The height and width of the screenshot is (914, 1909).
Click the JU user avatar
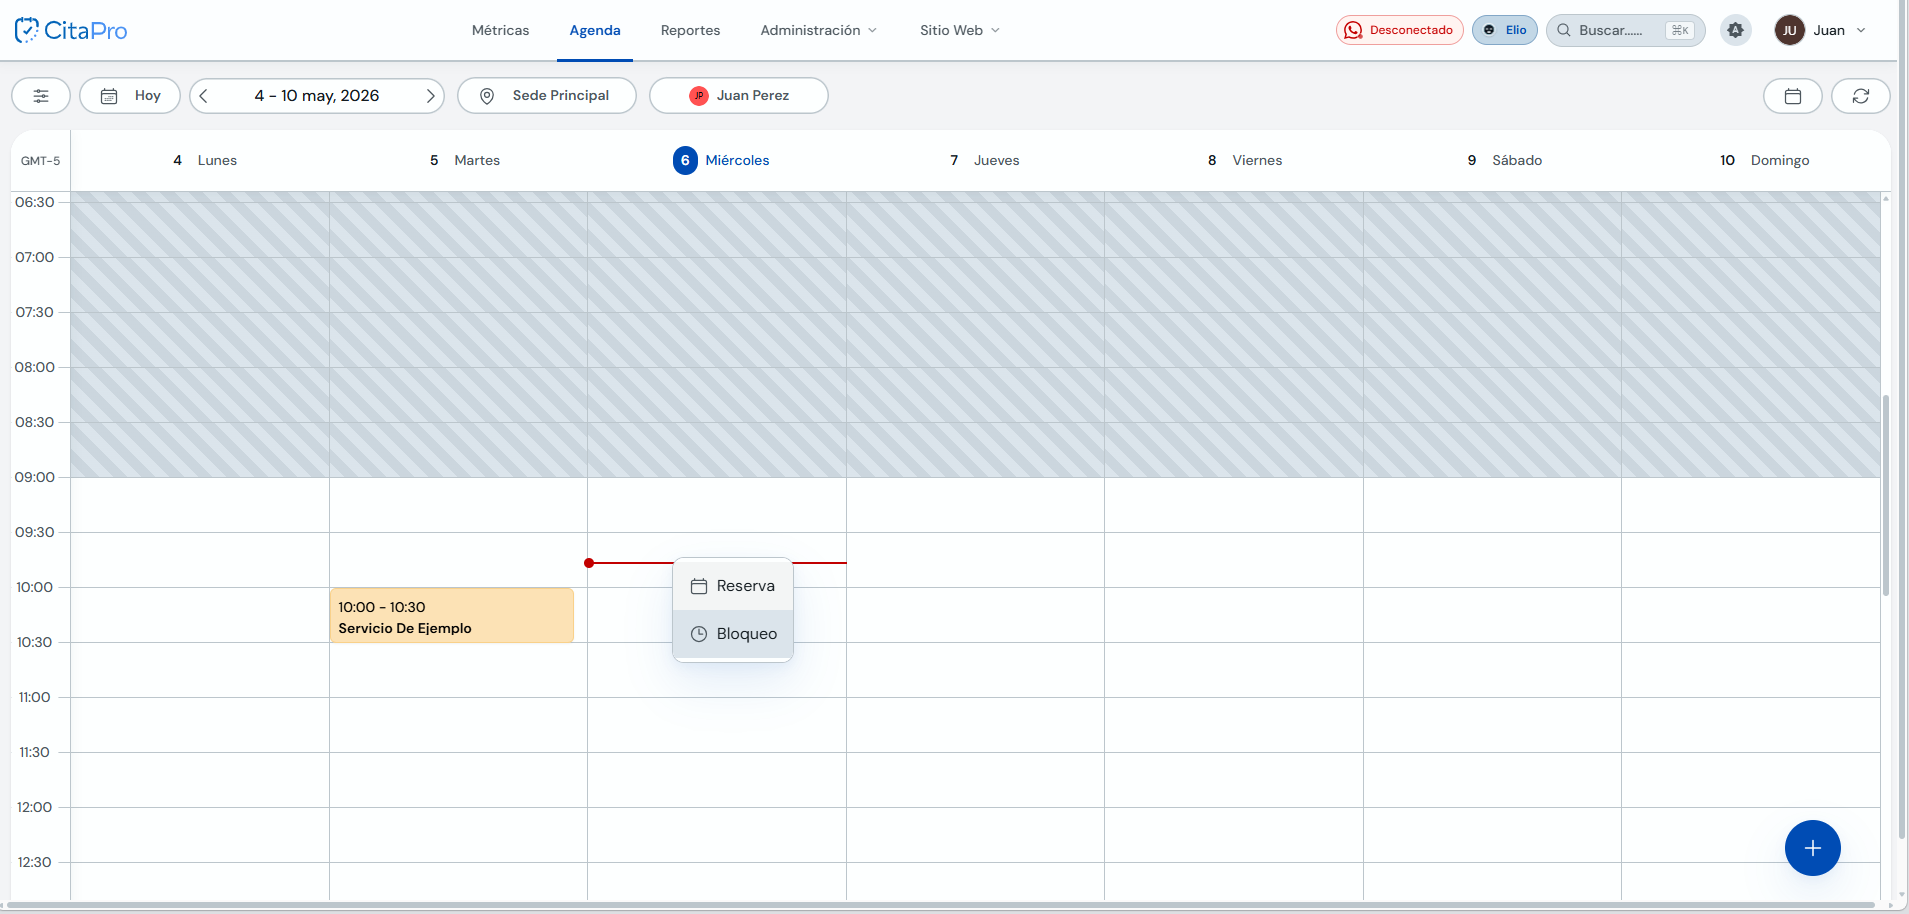click(1790, 30)
